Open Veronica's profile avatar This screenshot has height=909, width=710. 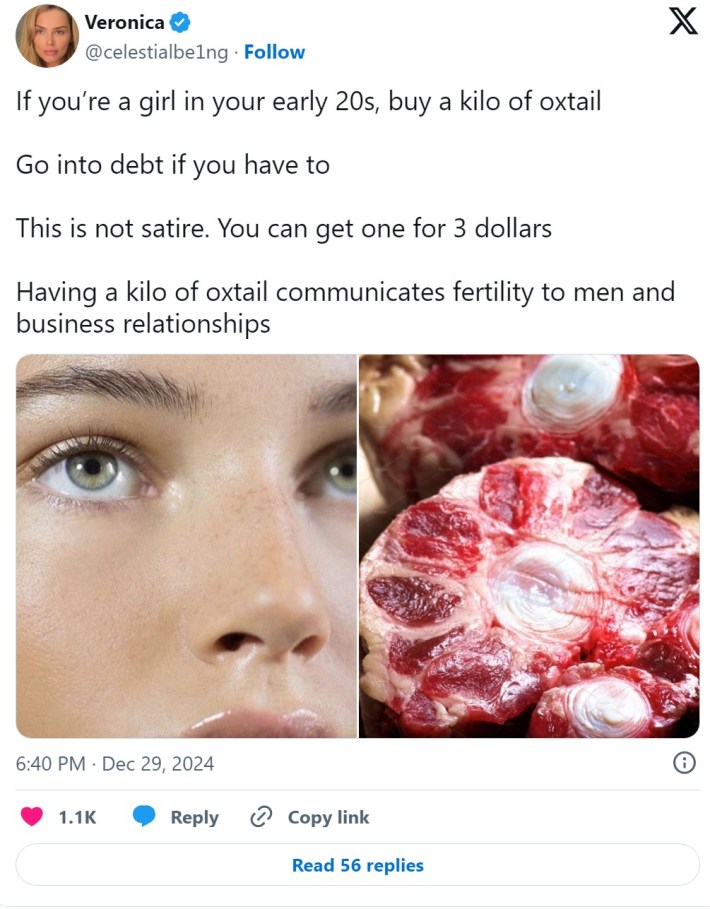[47, 37]
